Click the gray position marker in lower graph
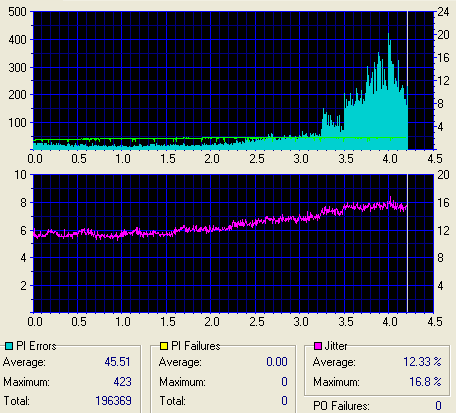 (x=407, y=243)
